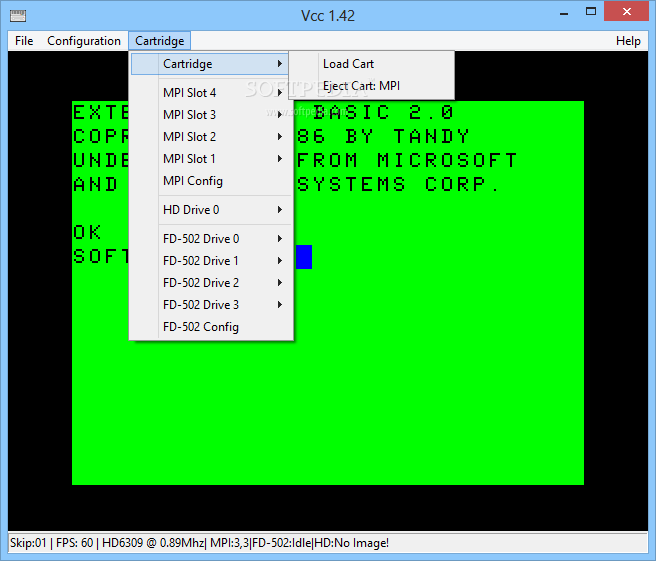Expand FD-502 Drive 1 submenu
The height and width of the screenshot is (561, 656).
[x=211, y=261]
